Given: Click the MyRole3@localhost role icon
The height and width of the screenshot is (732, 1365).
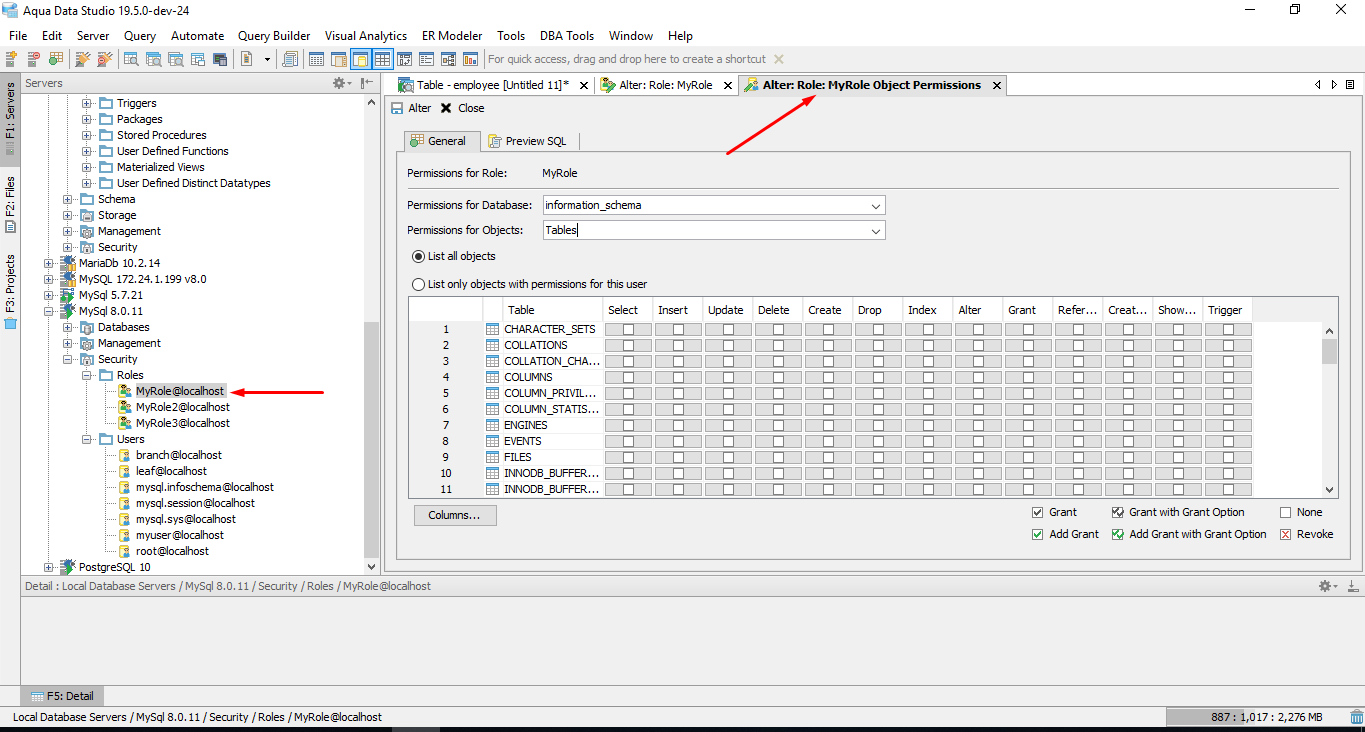Looking at the screenshot, I should pyautogui.click(x=125, y=423).
